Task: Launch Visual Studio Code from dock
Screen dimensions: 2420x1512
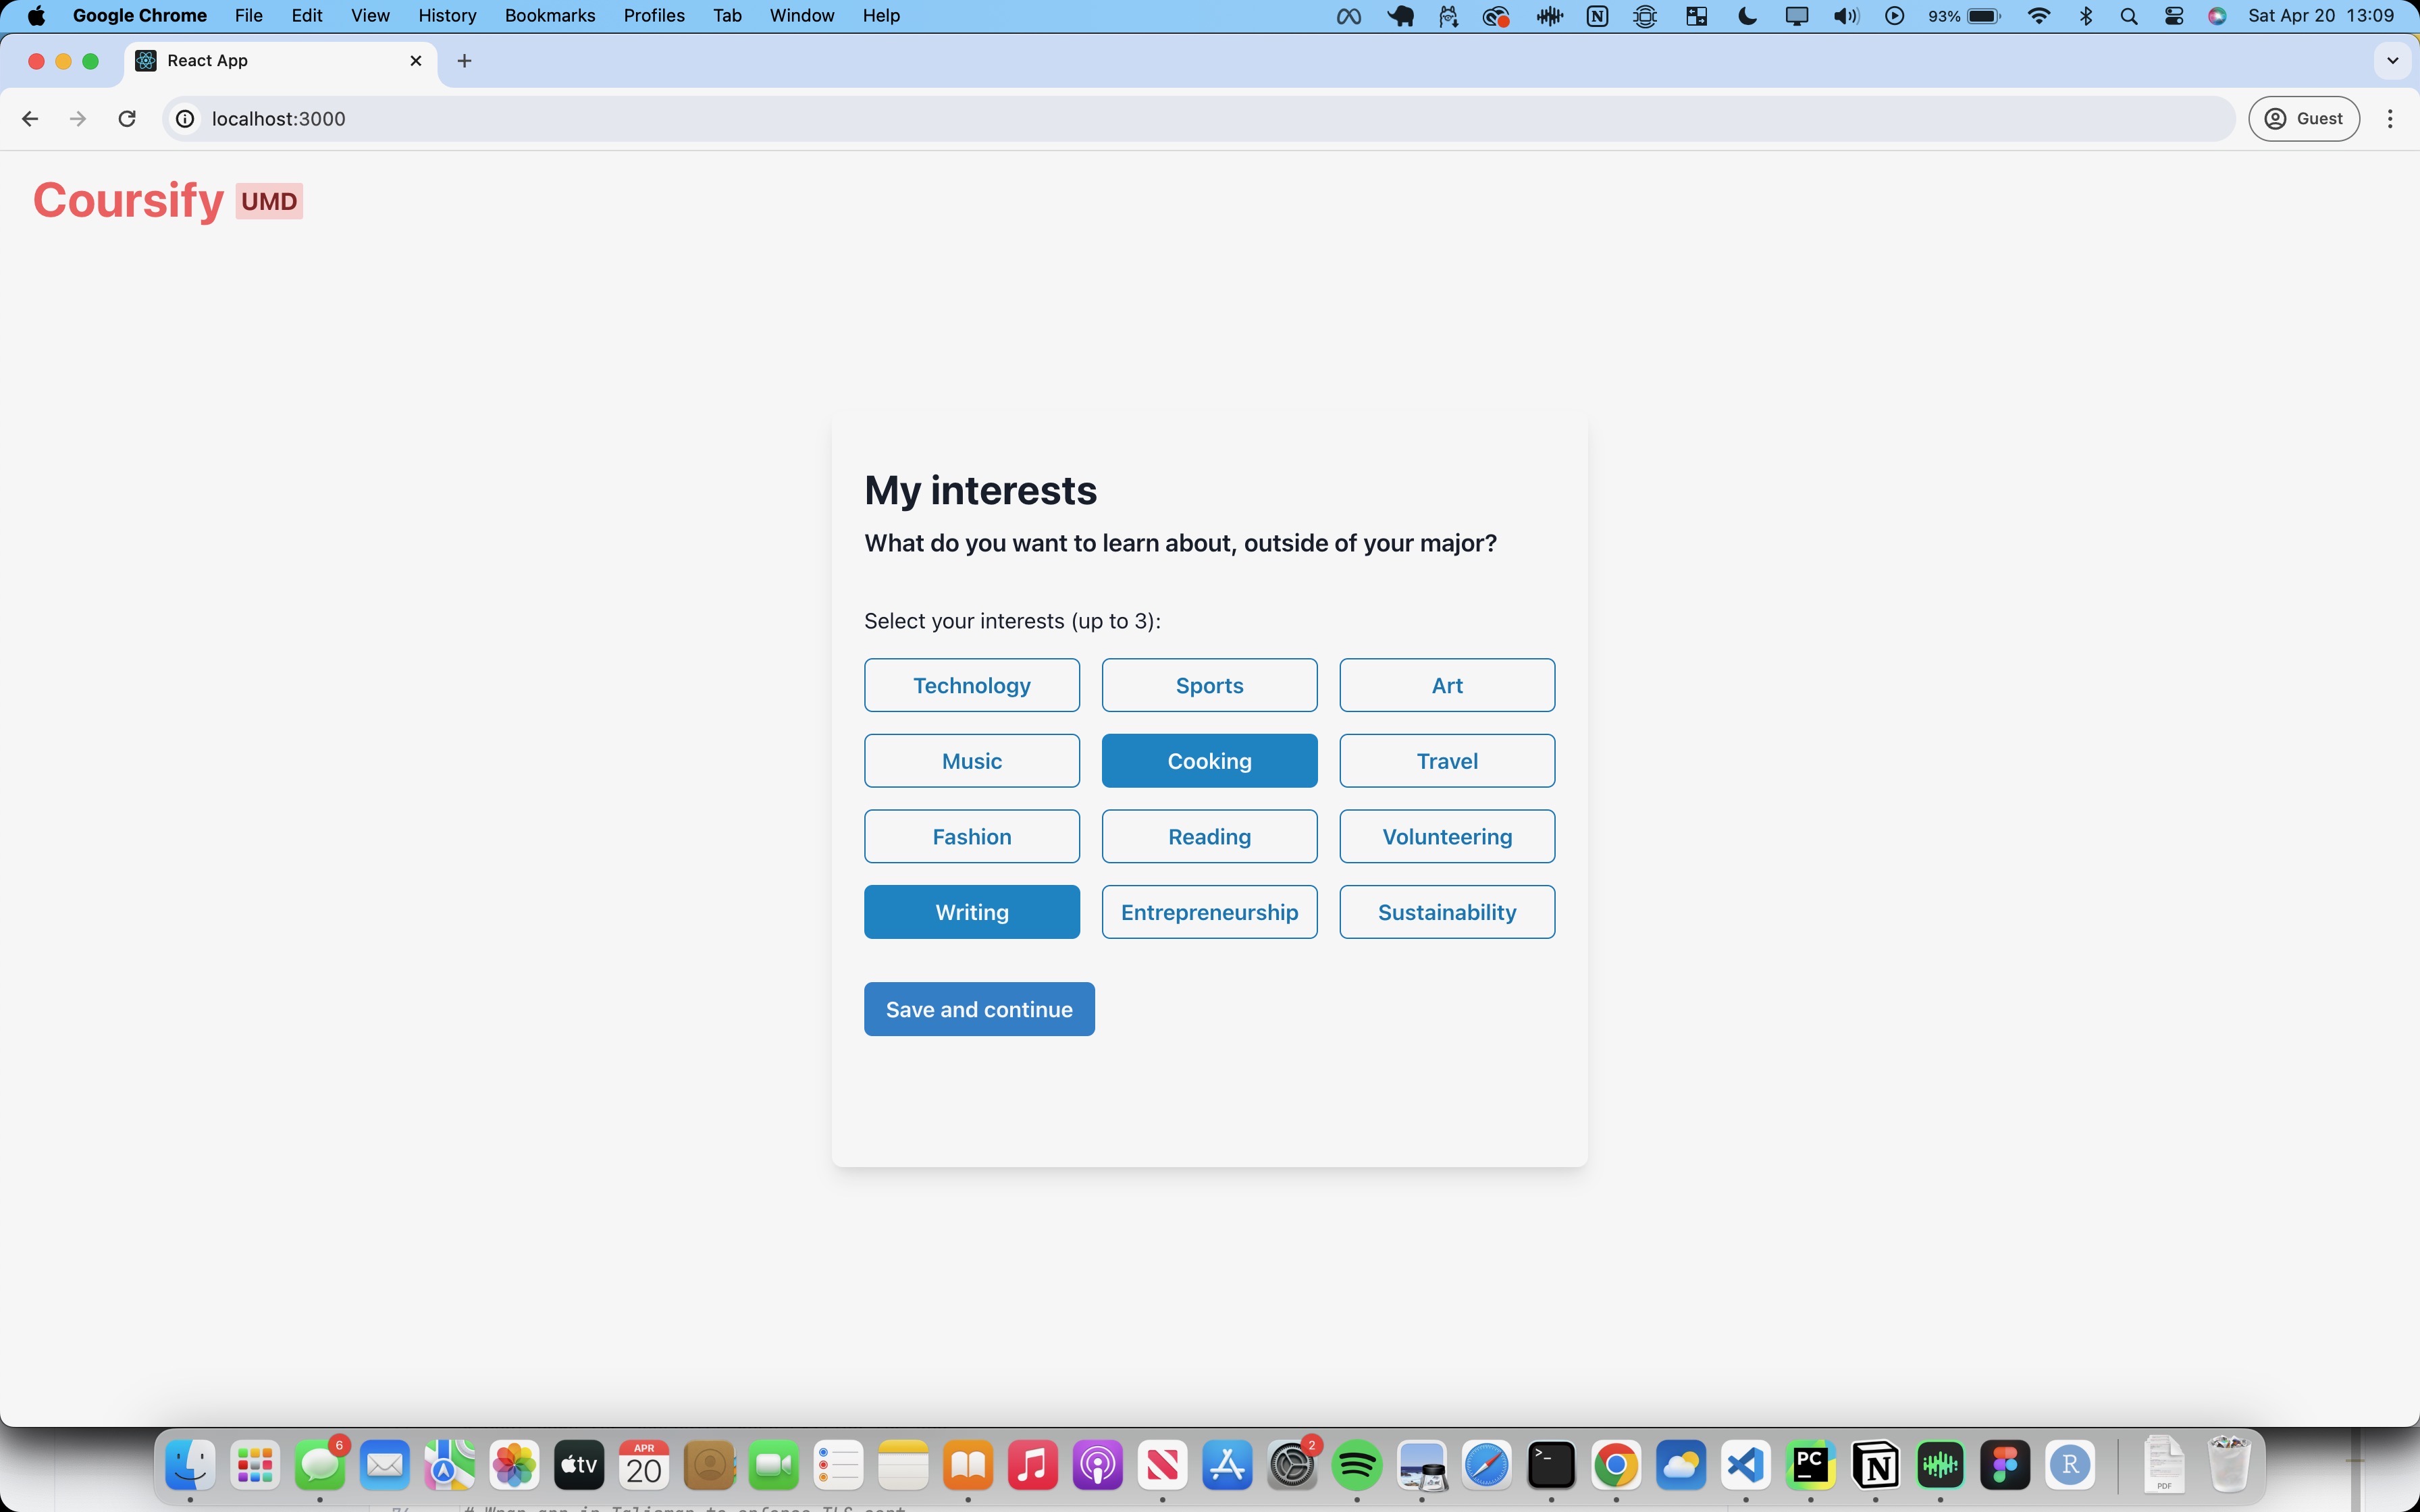Action: [1745, 1466]
